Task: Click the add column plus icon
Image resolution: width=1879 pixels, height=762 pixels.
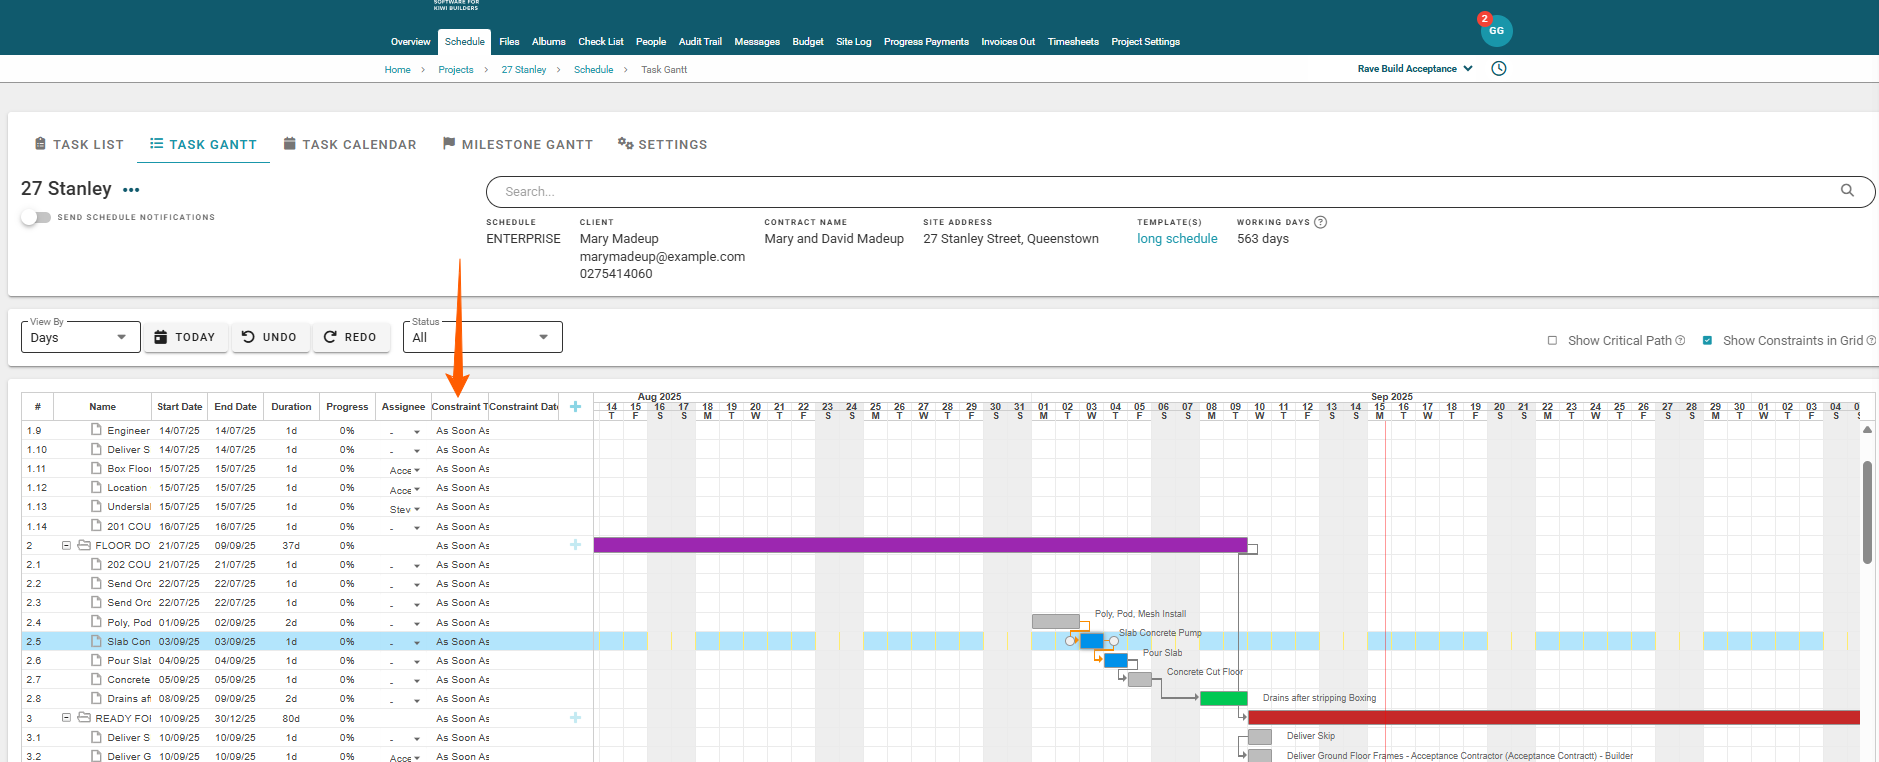Action: (575, 407)
